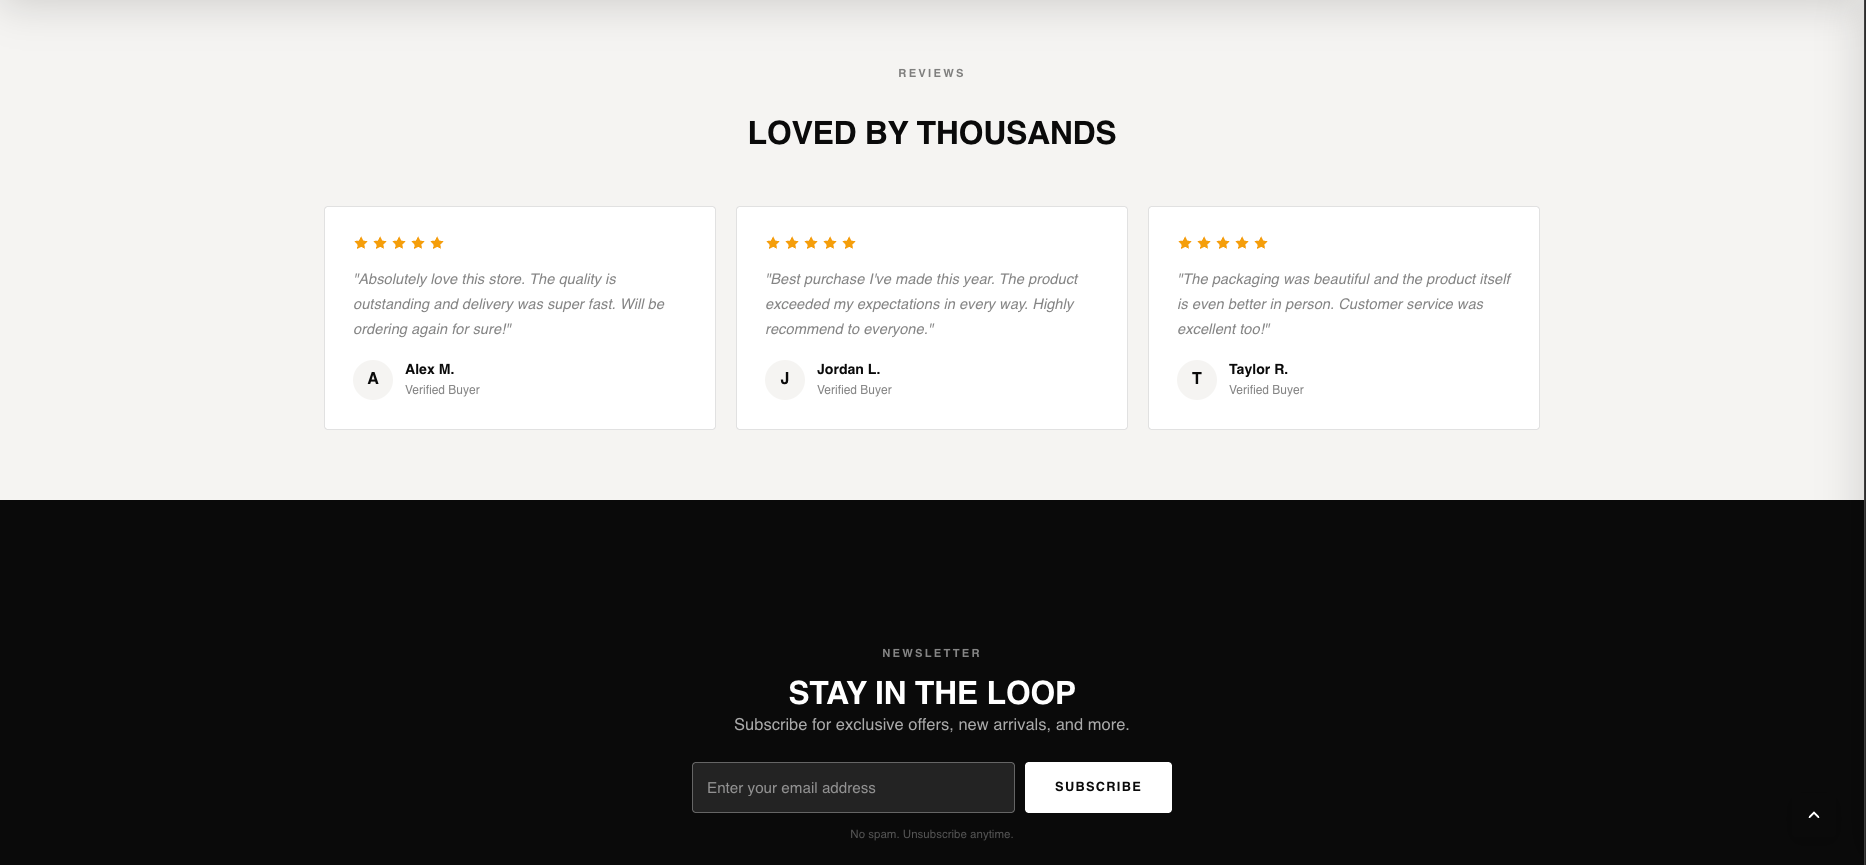
Task: Click Jordan L.'s avatar circle
Action: 785,379
